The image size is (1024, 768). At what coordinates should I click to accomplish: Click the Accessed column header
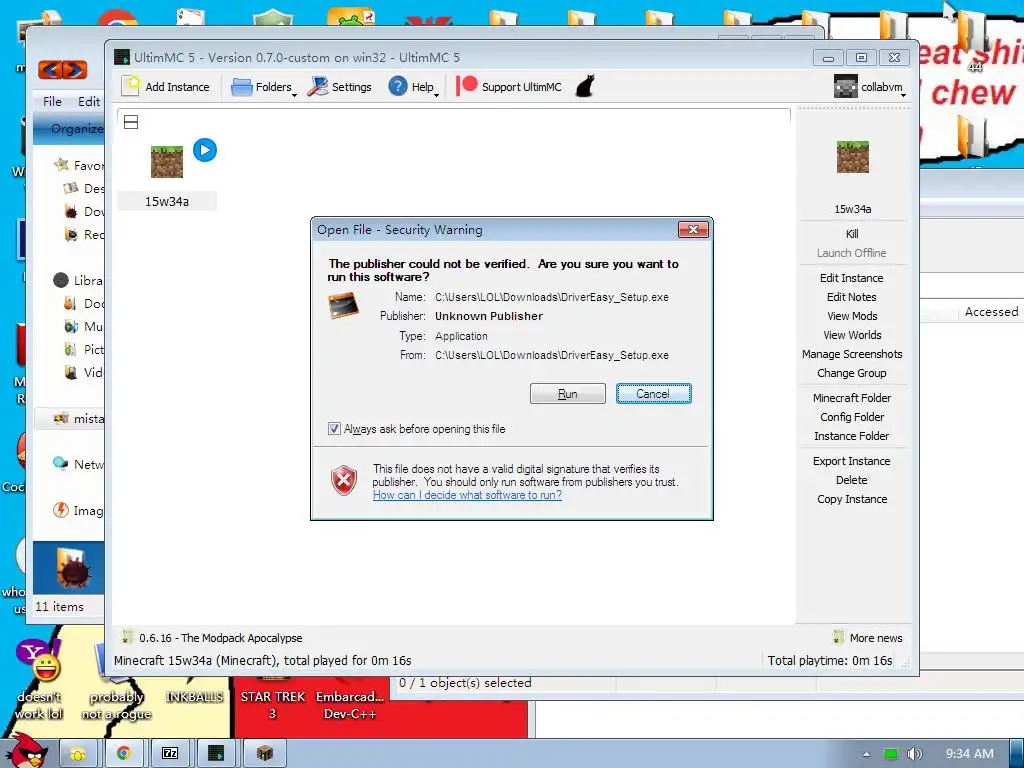tap(991, 312)
